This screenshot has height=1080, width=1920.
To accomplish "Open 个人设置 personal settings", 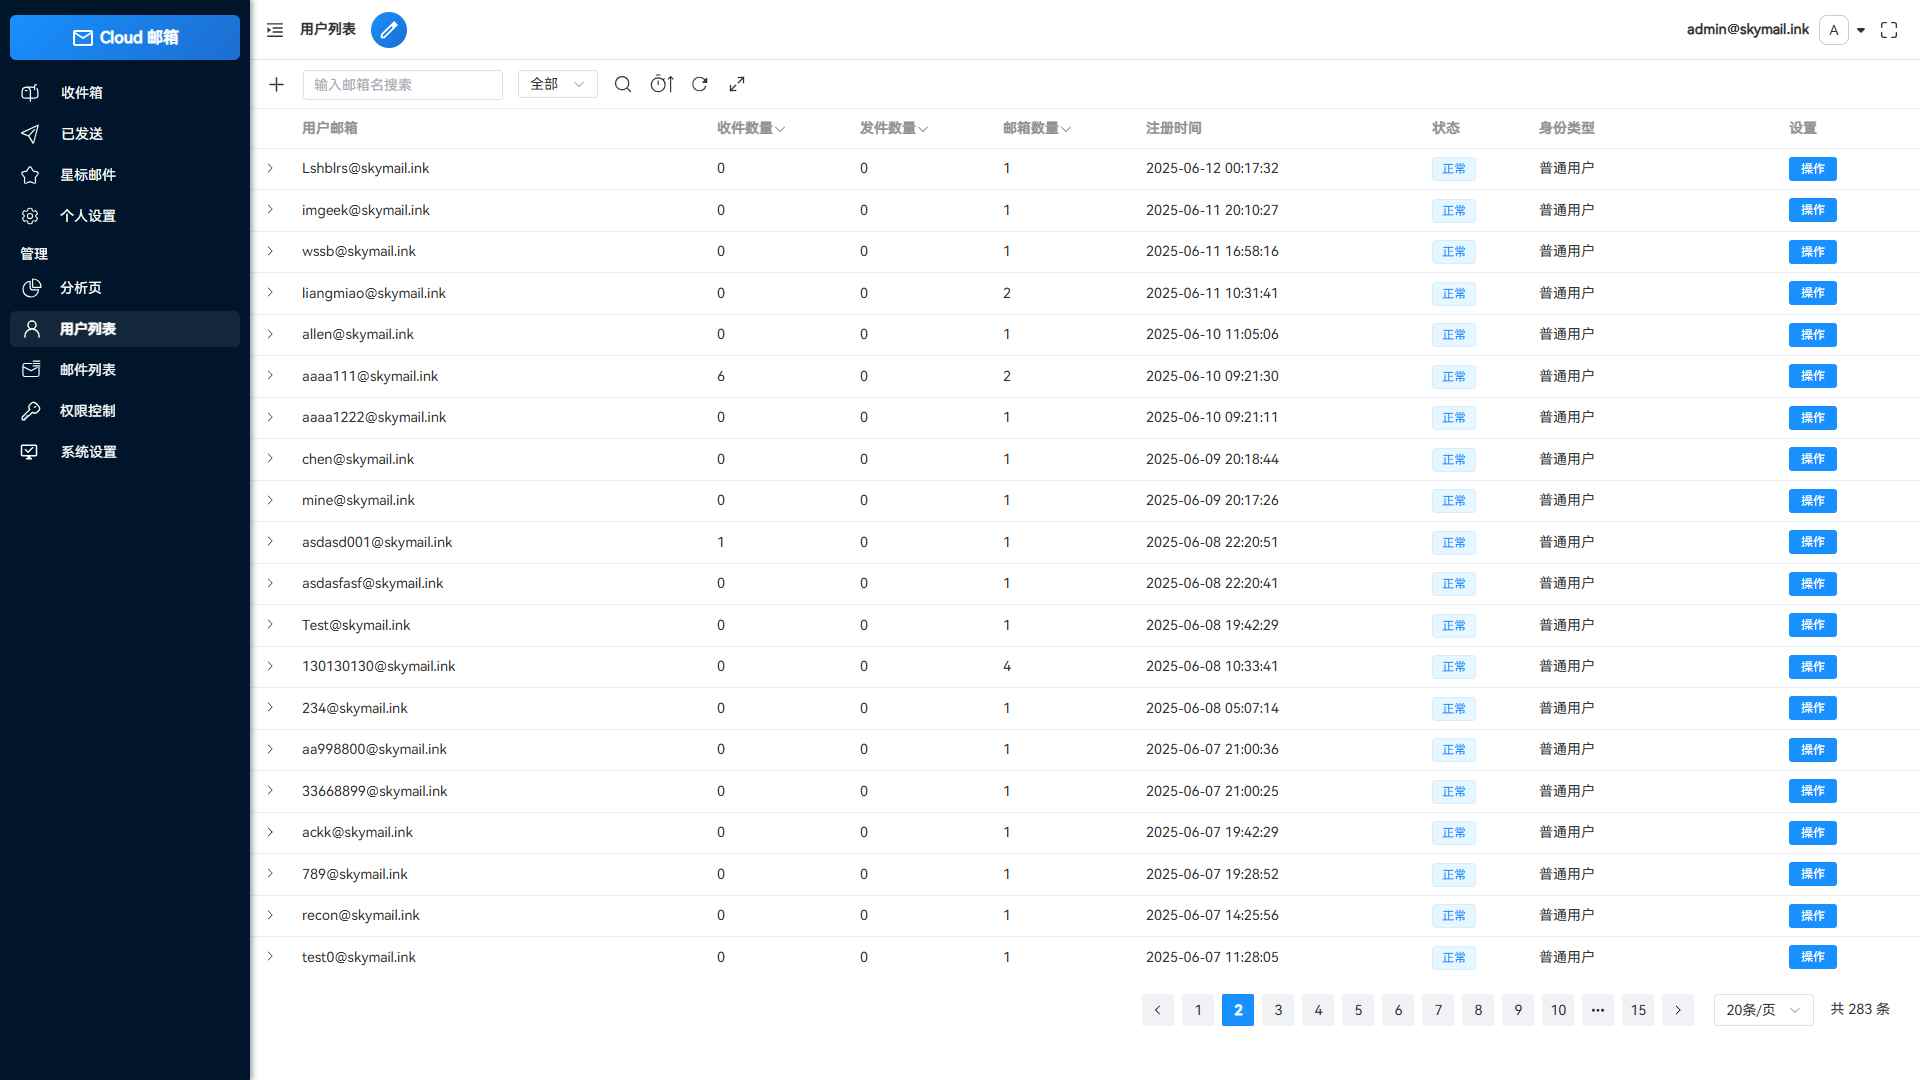I will [86, 215].
